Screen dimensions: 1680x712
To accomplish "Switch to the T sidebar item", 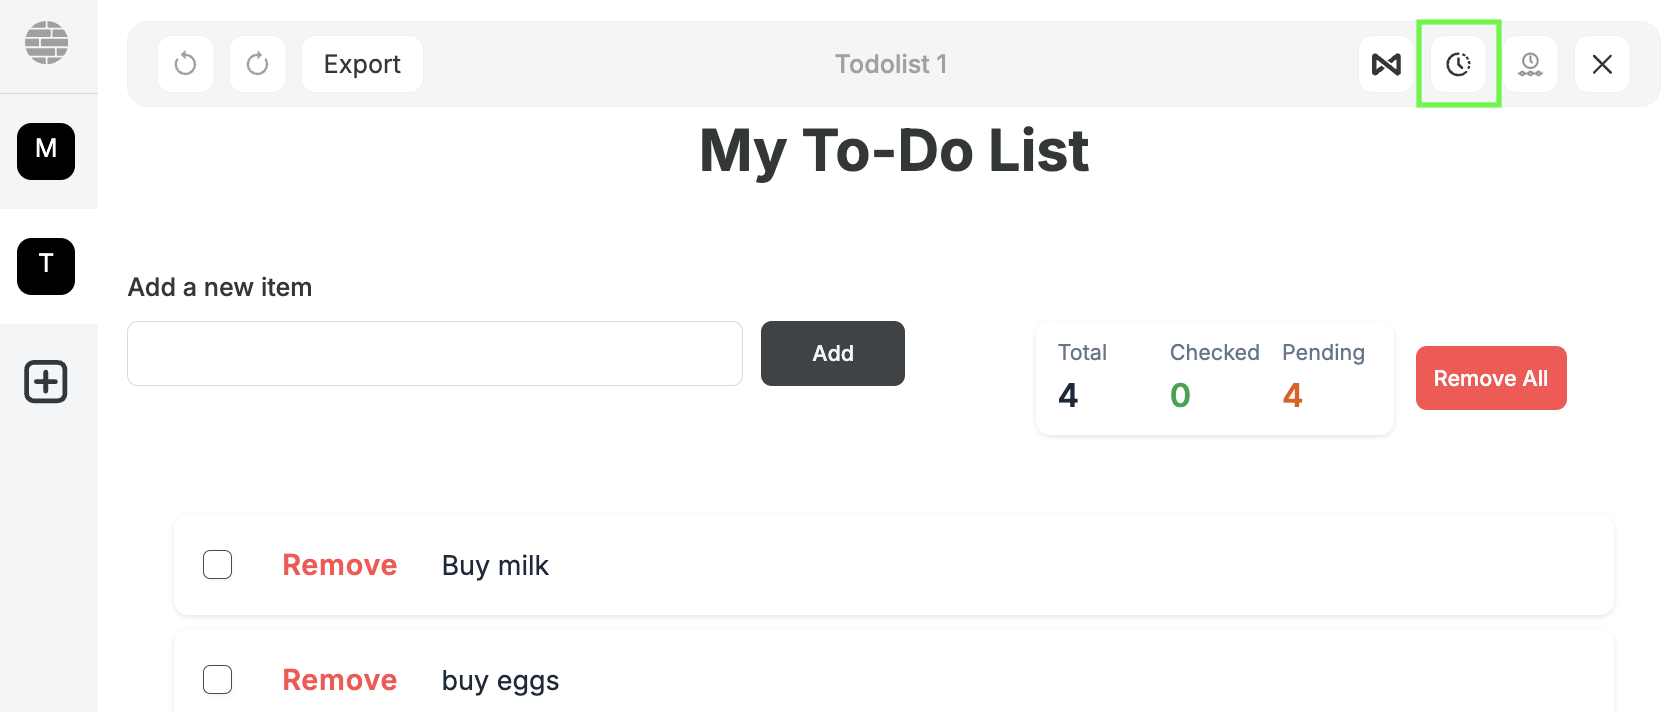I will point(46,266).
